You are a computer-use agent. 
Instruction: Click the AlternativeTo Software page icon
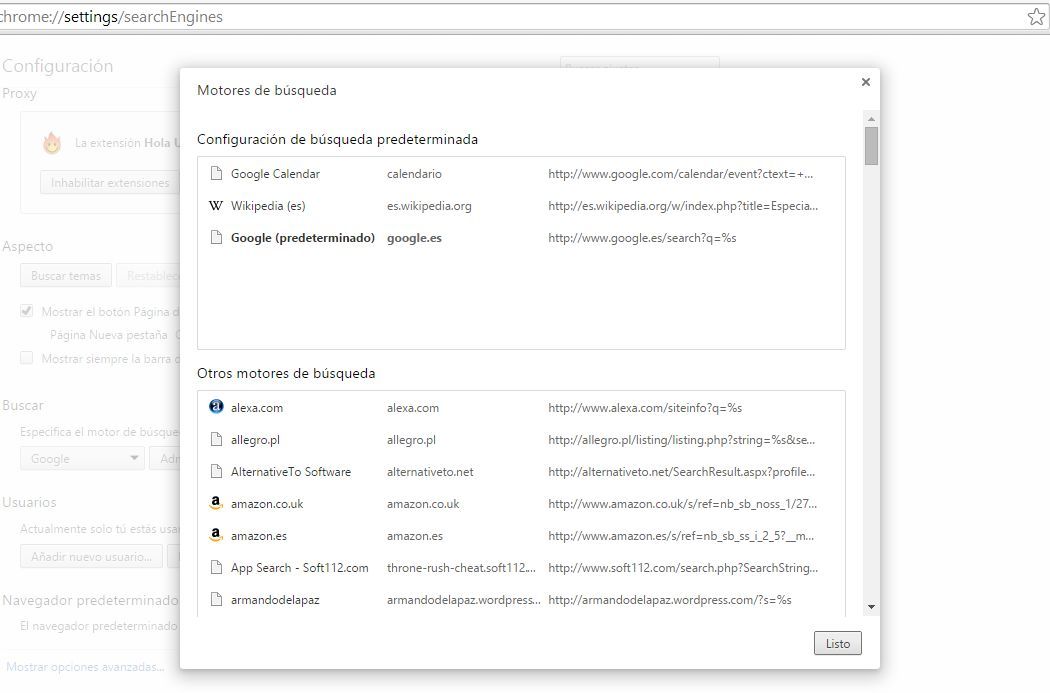tap(216, 472)
